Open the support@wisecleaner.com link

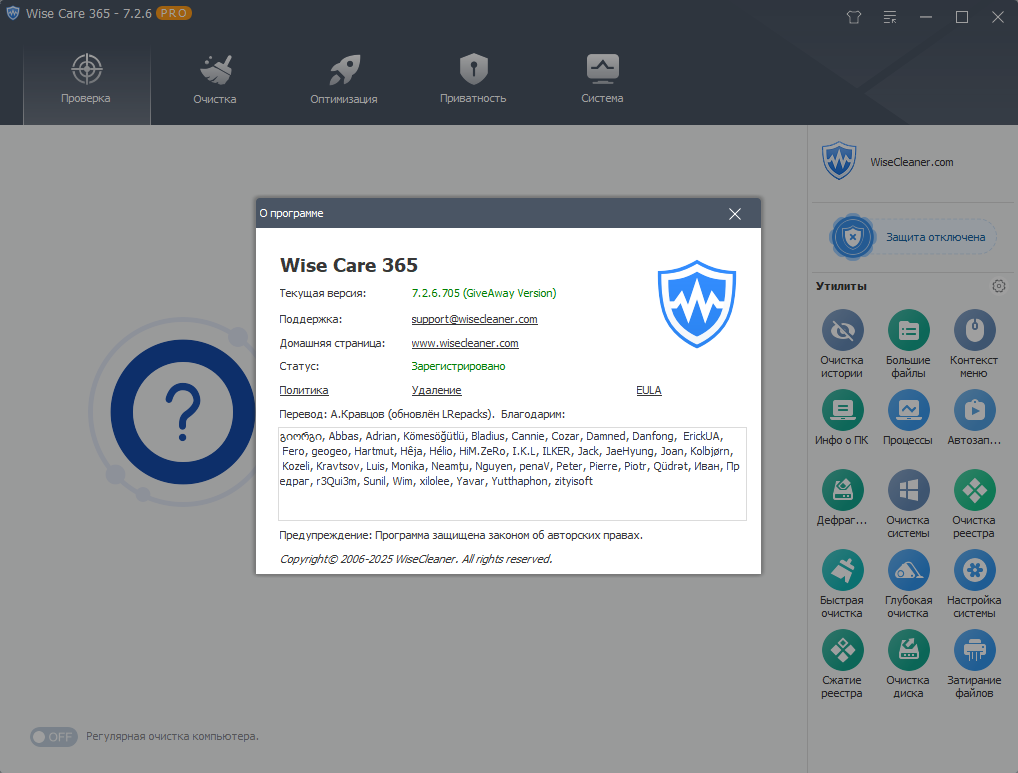tap(475, 319)
